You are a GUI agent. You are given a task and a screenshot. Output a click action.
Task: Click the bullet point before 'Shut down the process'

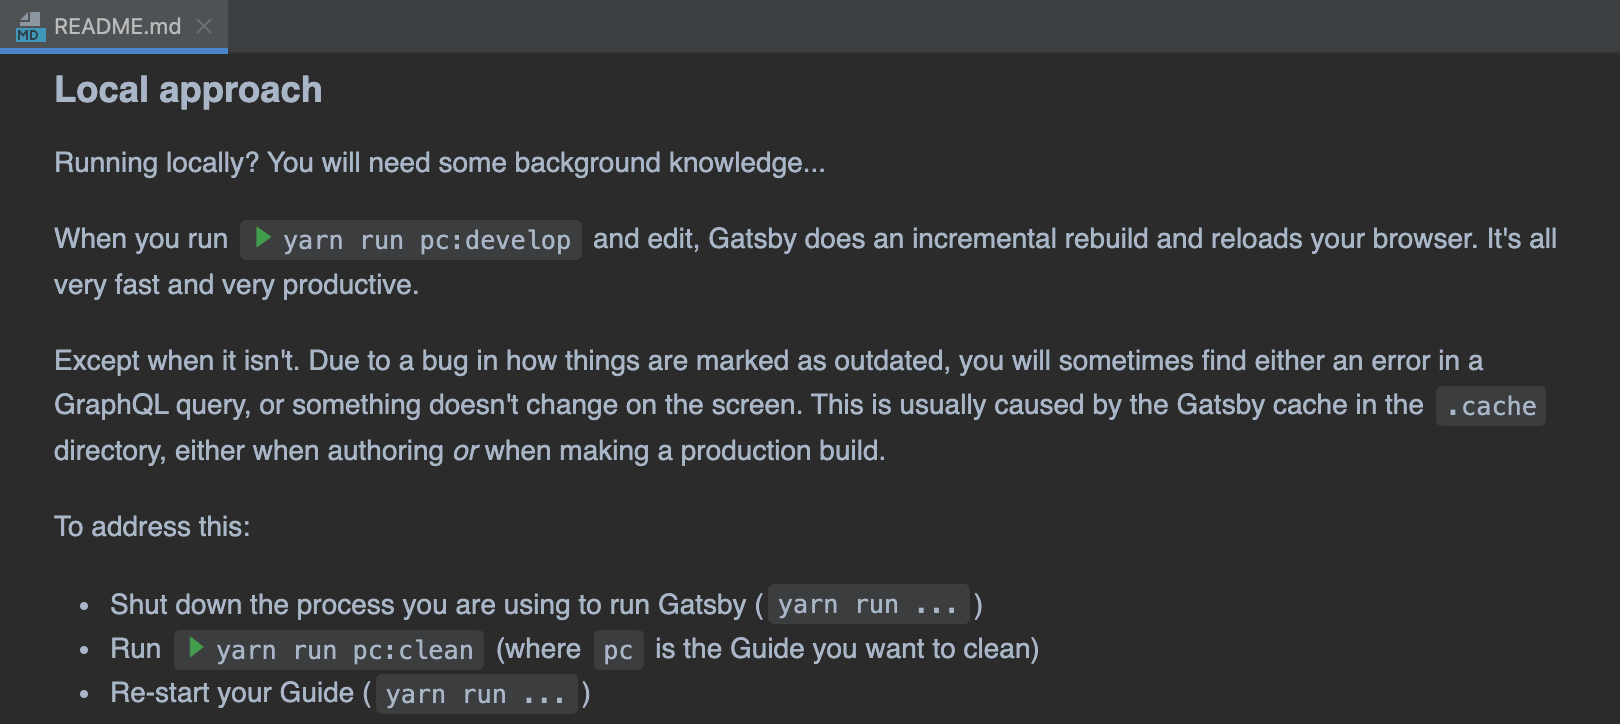click(x=84, y=606)
